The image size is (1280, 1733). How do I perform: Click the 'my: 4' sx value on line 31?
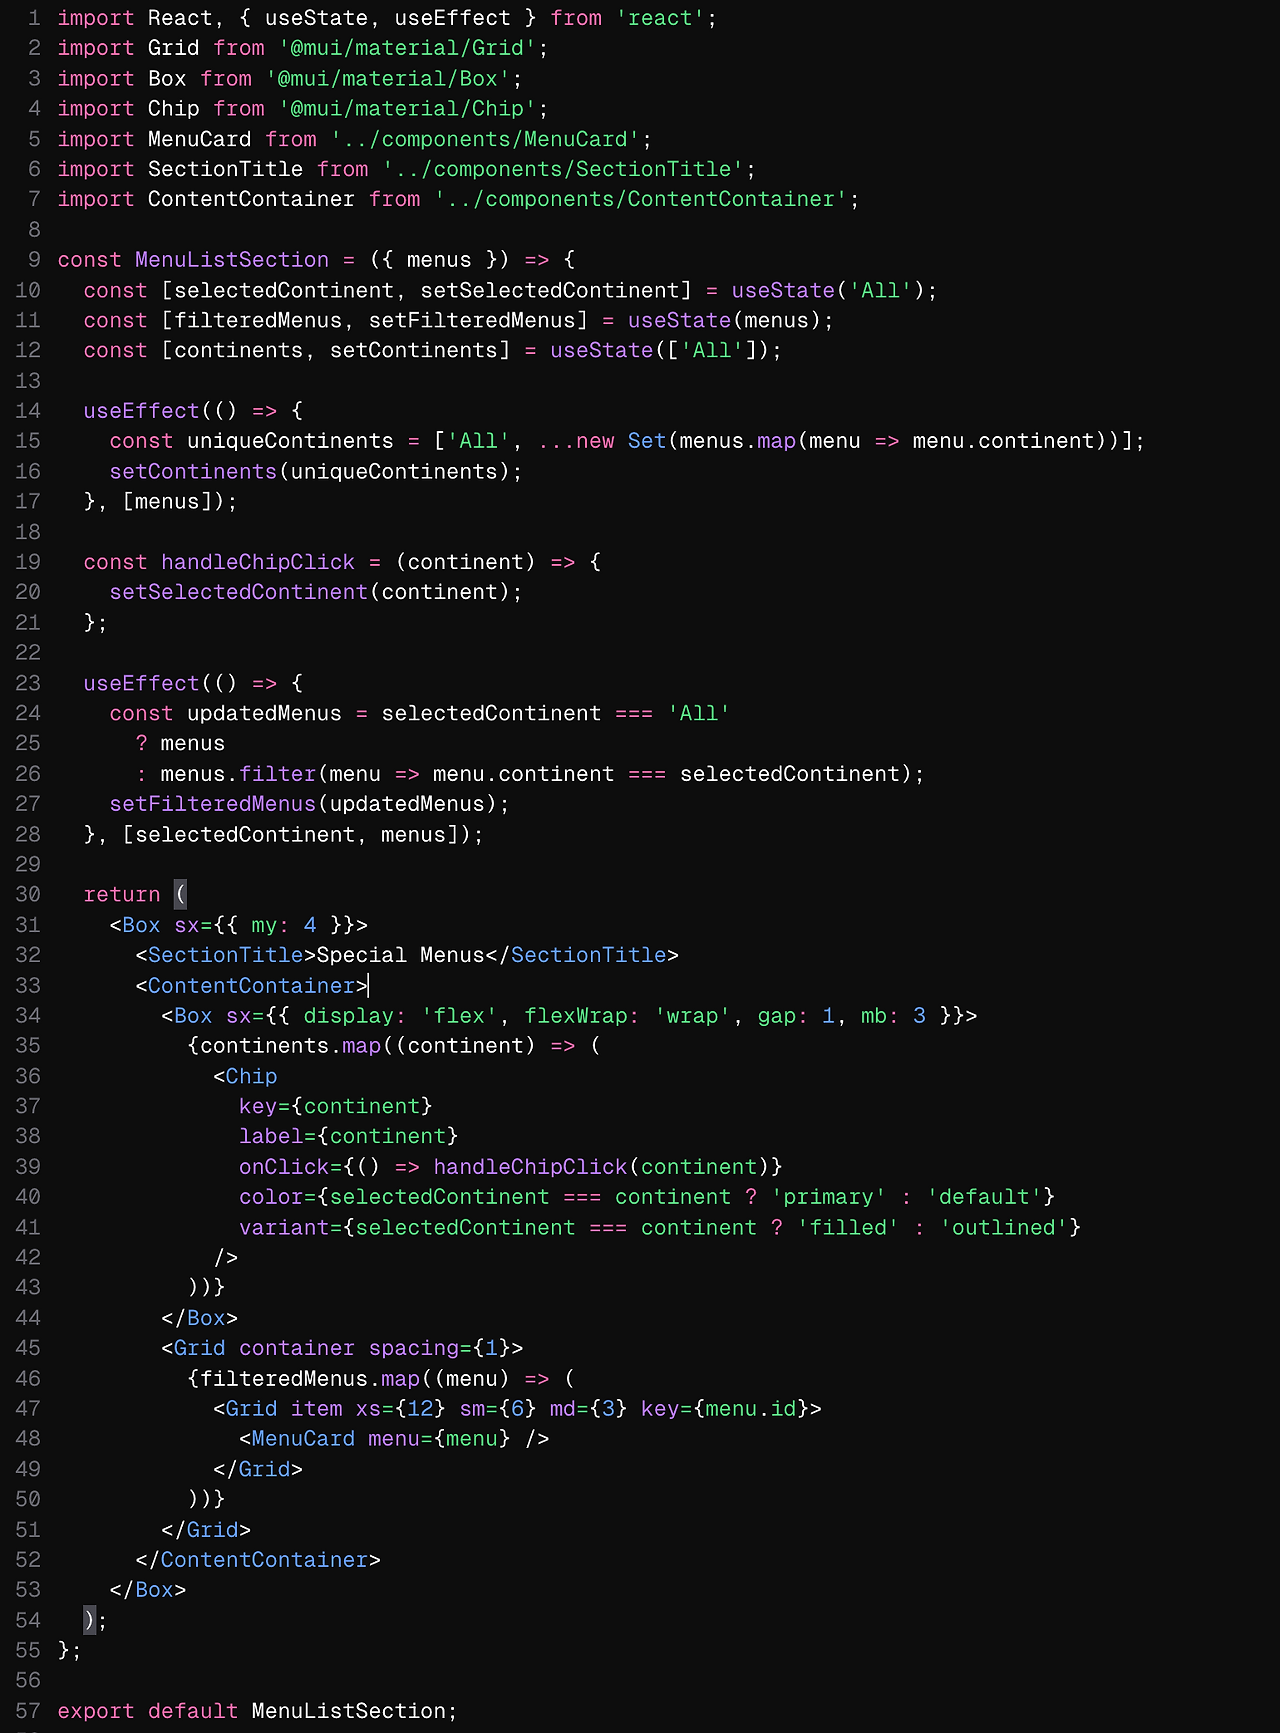(284, 925)
